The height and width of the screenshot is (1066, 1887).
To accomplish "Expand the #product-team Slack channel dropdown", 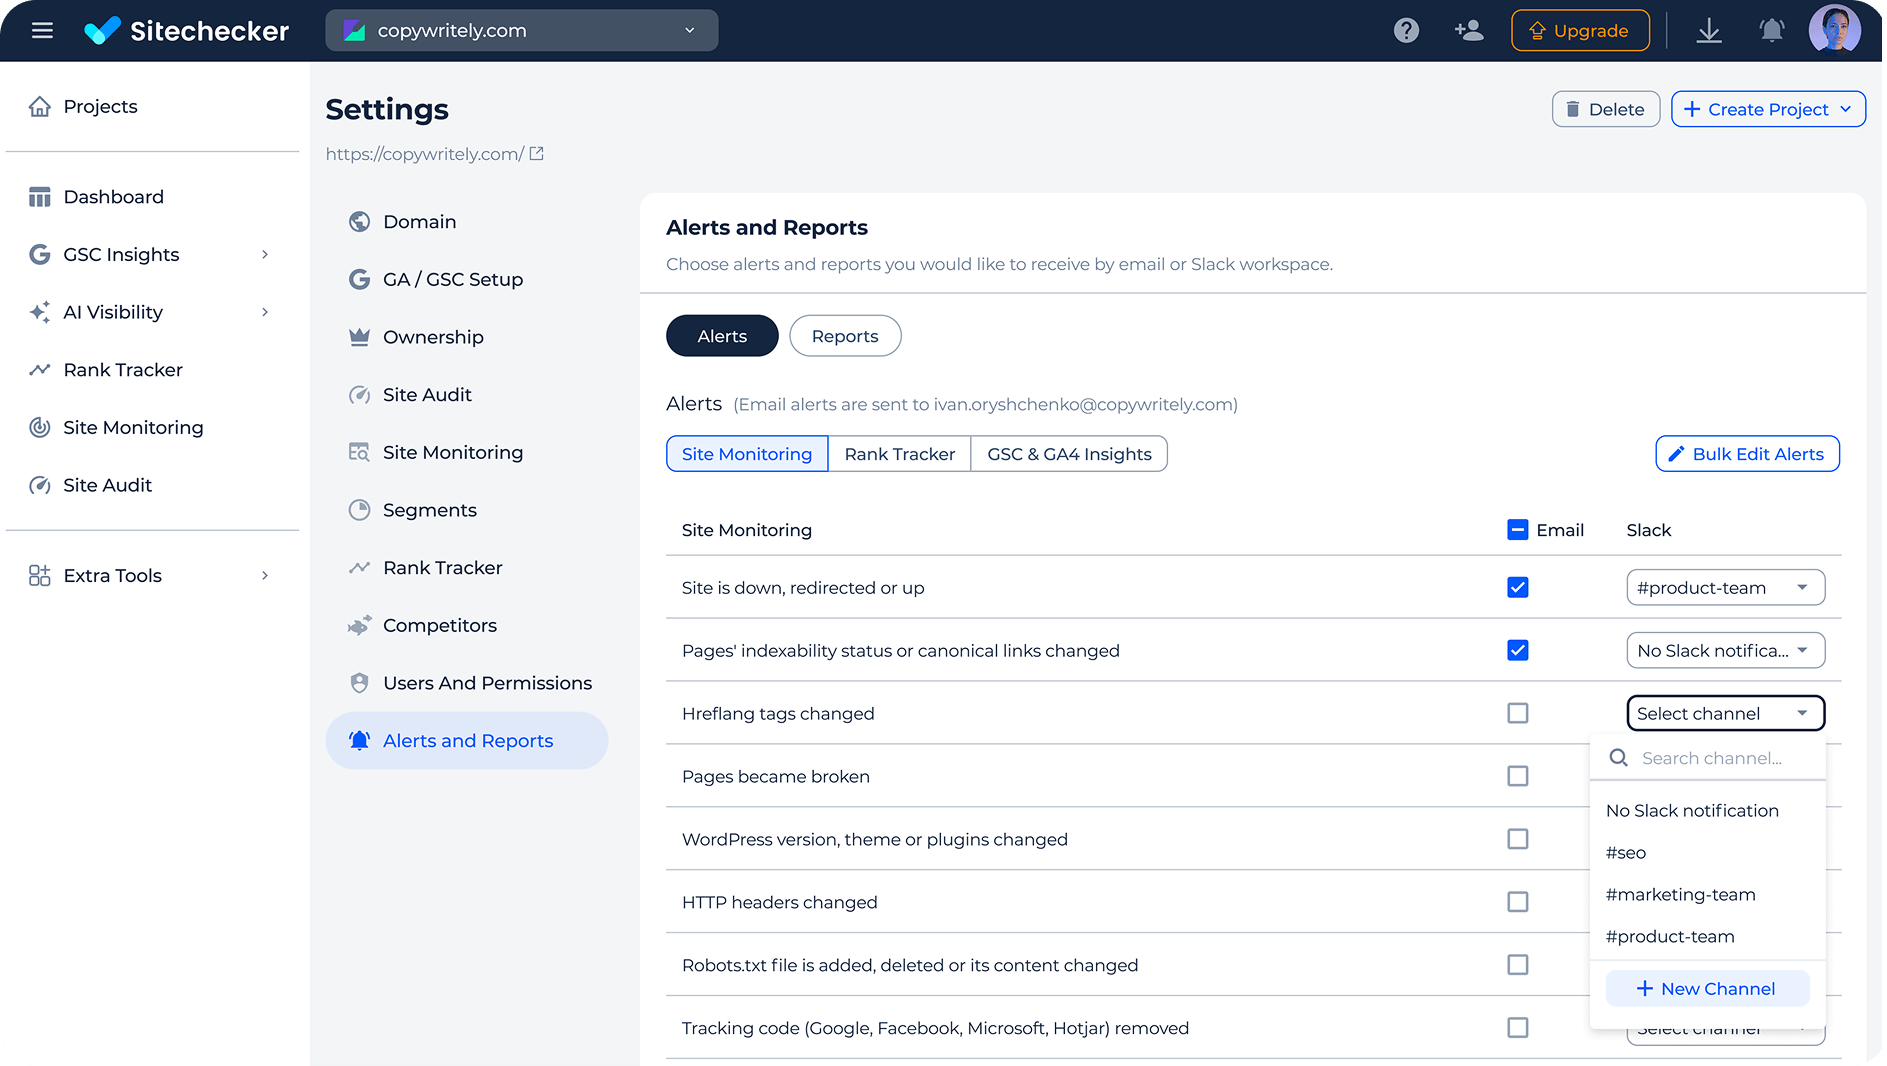I will click(1725, 587).
